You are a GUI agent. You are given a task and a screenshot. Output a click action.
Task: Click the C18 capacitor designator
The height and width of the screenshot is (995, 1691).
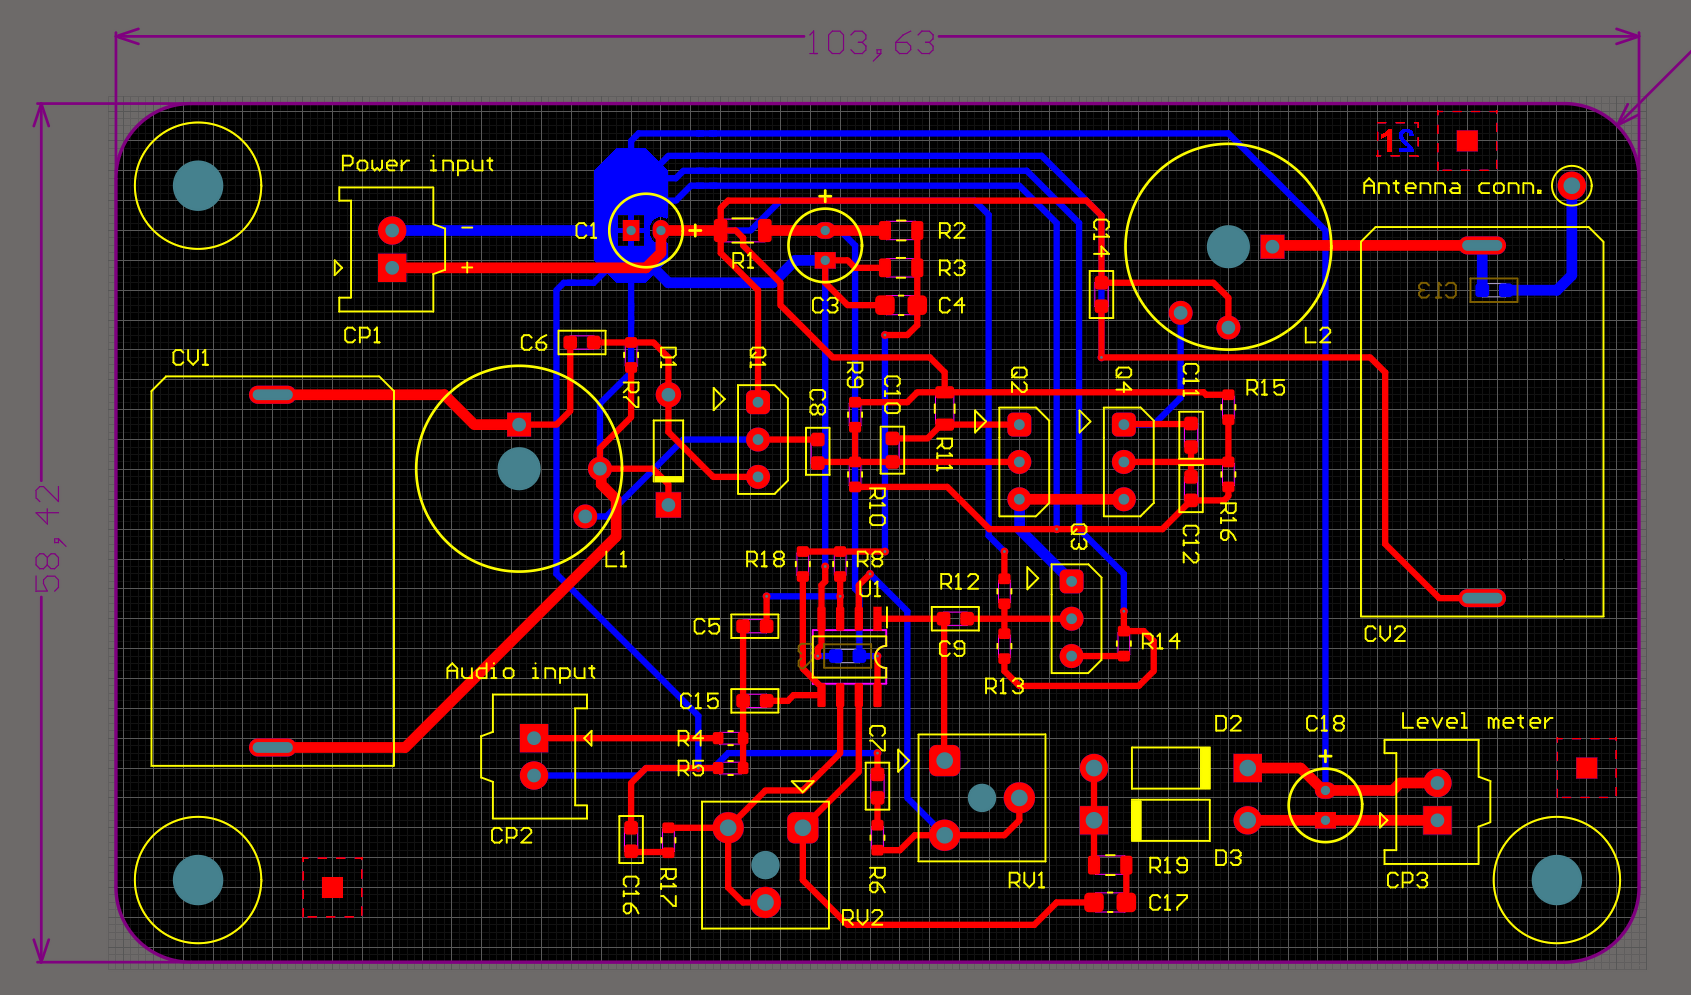(x=1325, y=724)
